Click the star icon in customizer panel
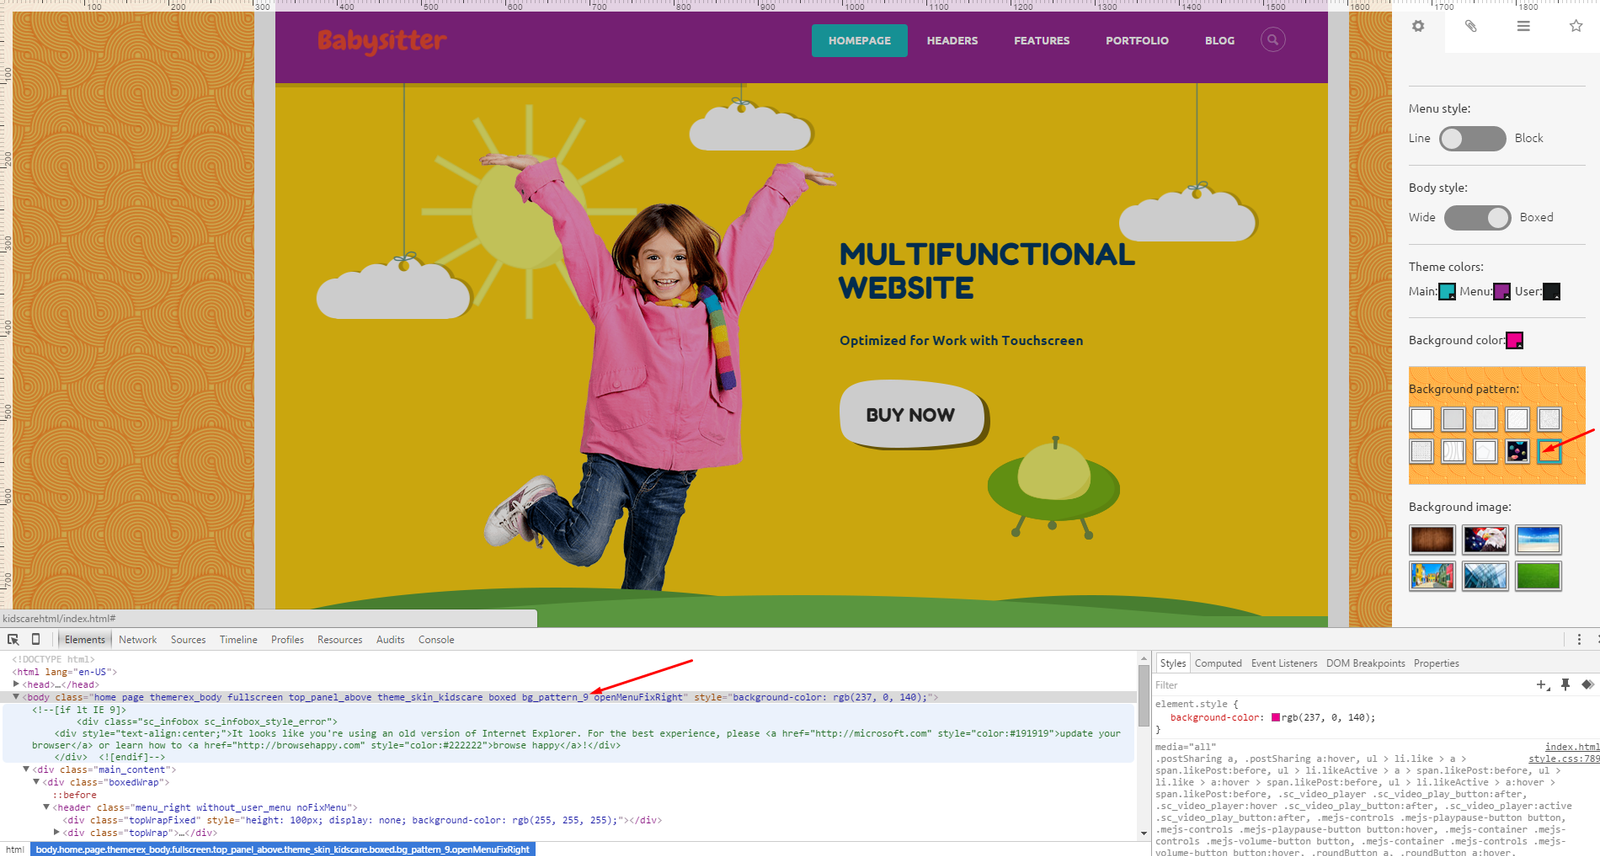The width and height of the screenshot is (1600, 856). coord(1576,26)
